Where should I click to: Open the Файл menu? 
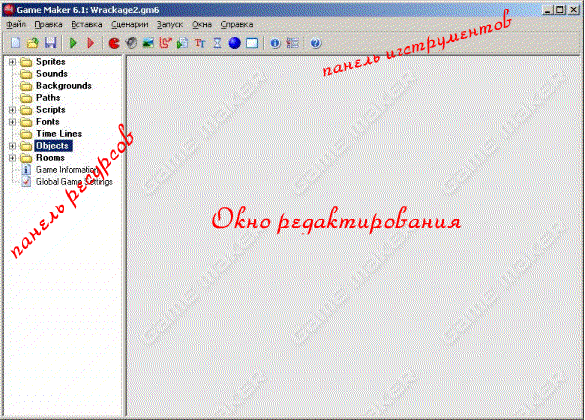point(16,25)
